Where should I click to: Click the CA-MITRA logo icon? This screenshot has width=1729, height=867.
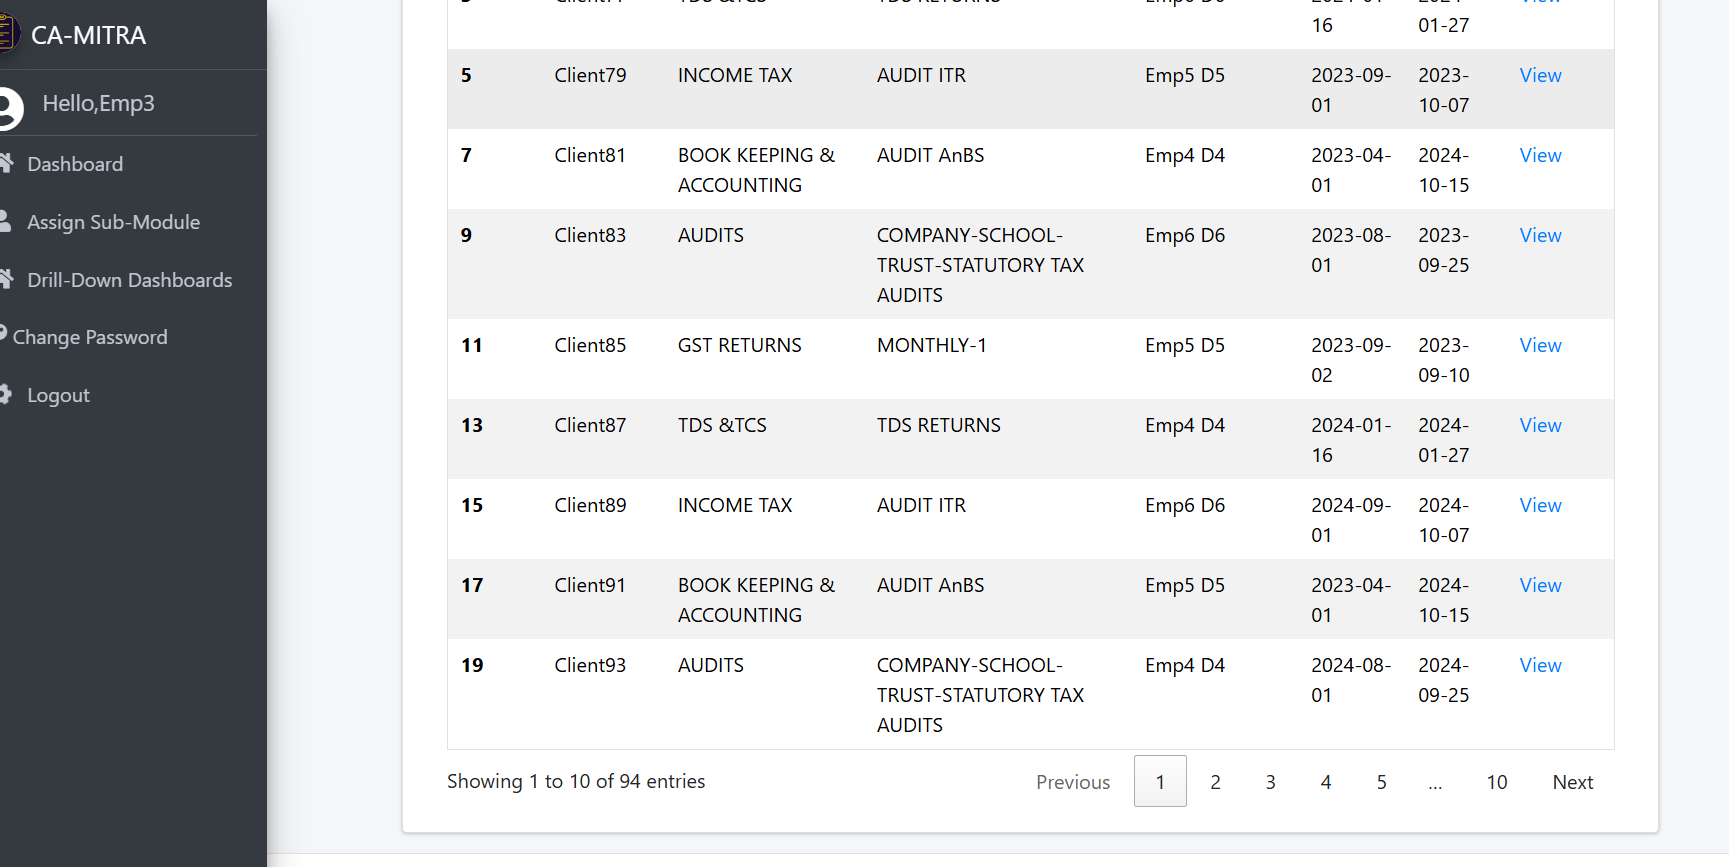tap(8, 33)
